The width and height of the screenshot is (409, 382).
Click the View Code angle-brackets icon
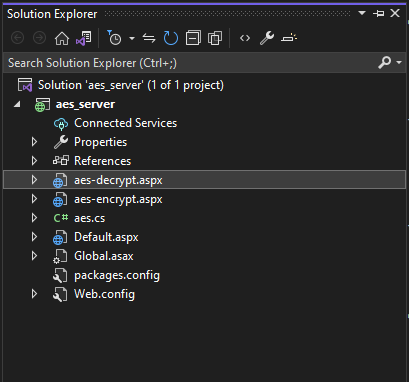245,38
